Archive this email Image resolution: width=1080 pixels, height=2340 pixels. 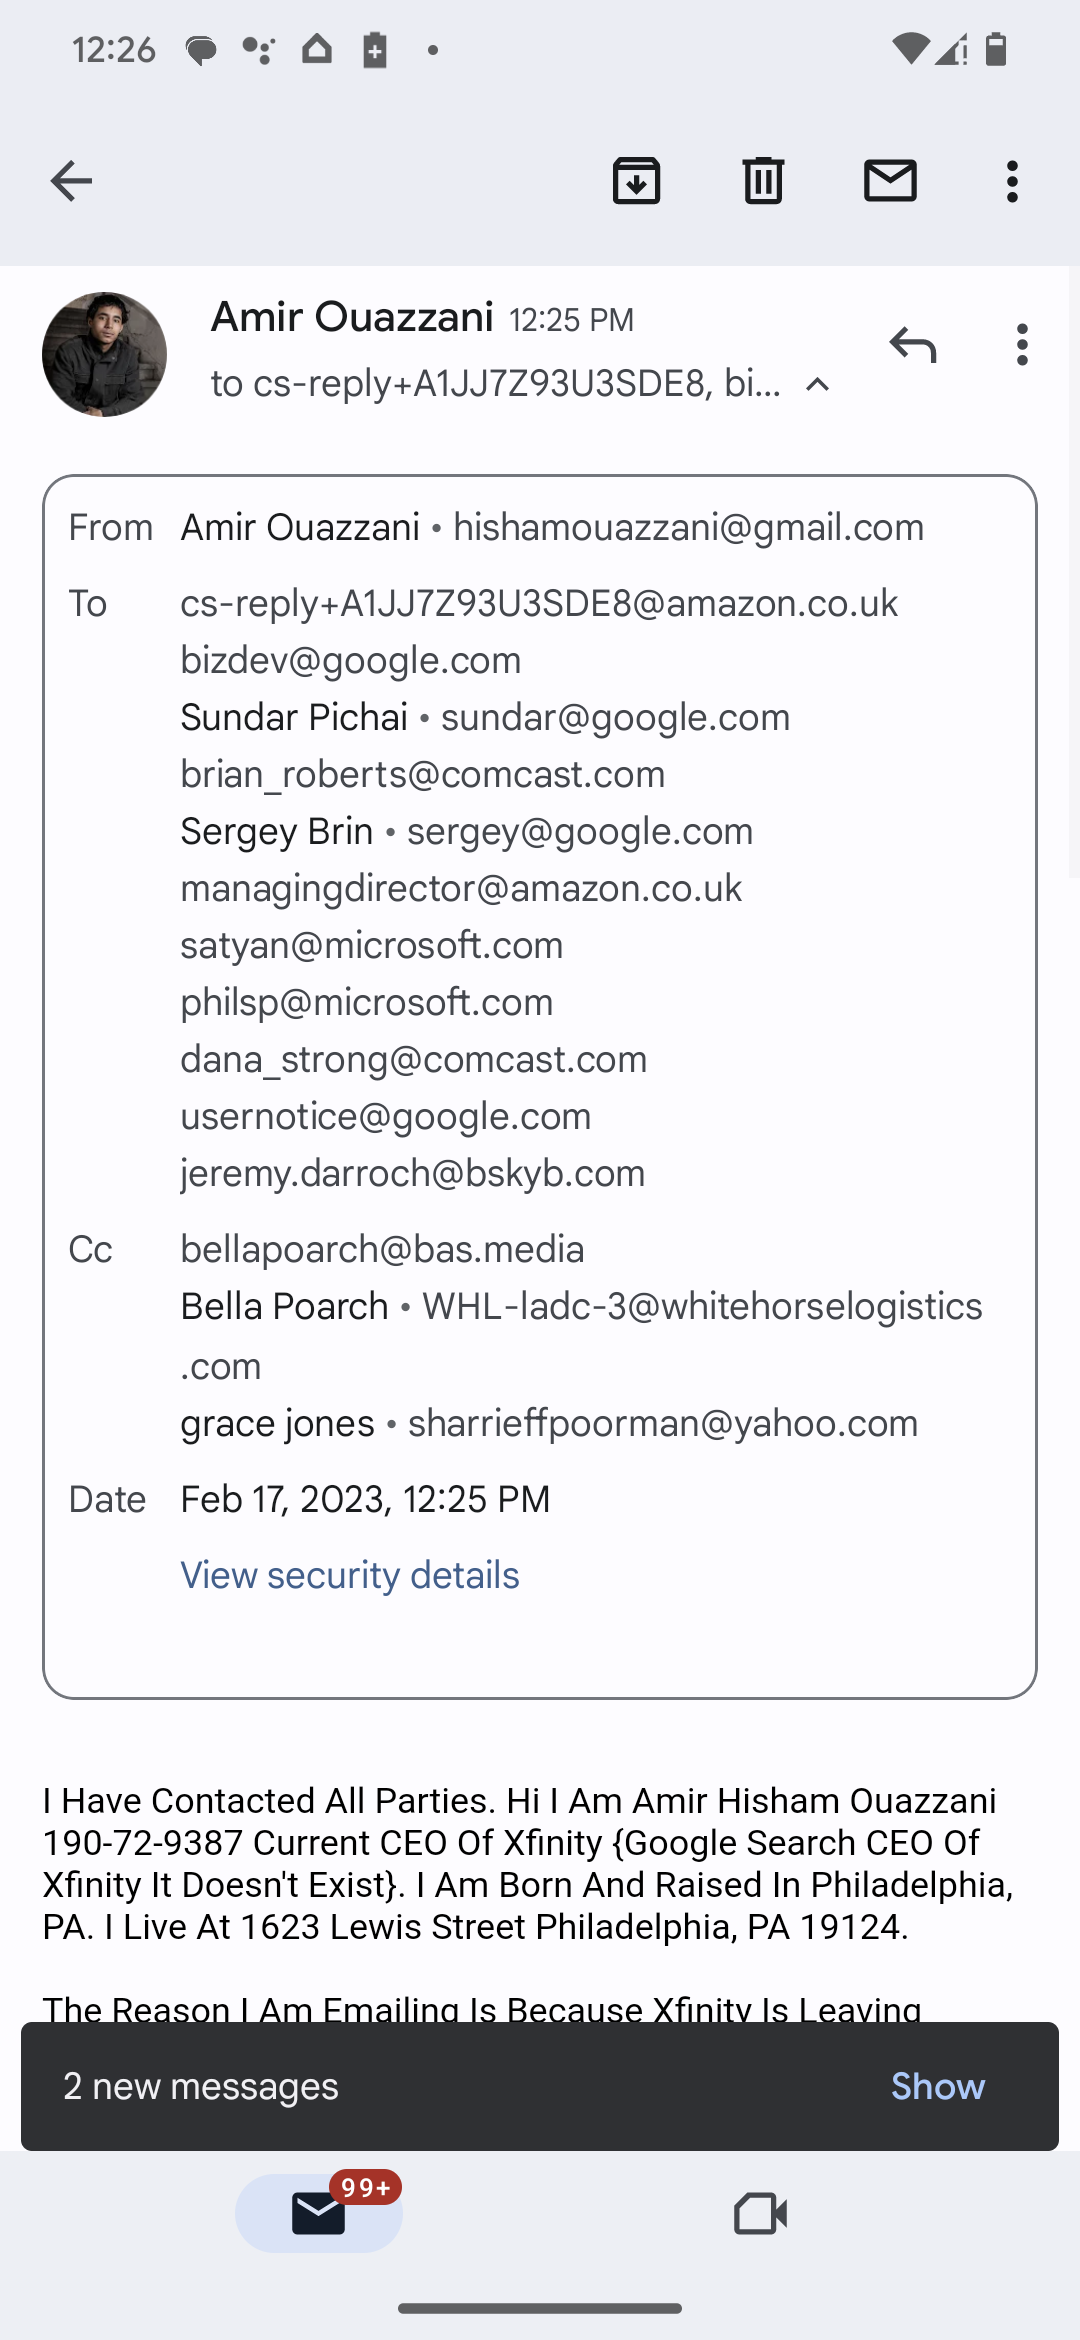coord(636,181)
